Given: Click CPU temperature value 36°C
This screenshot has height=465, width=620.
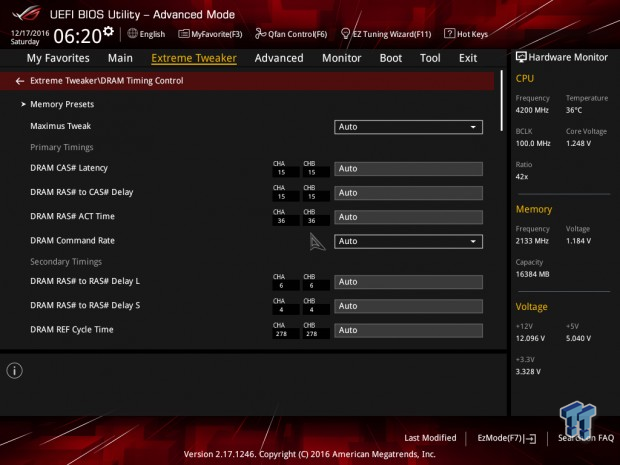Looking at the screenshot, I should pyautogui.click(x=574, y=110).
